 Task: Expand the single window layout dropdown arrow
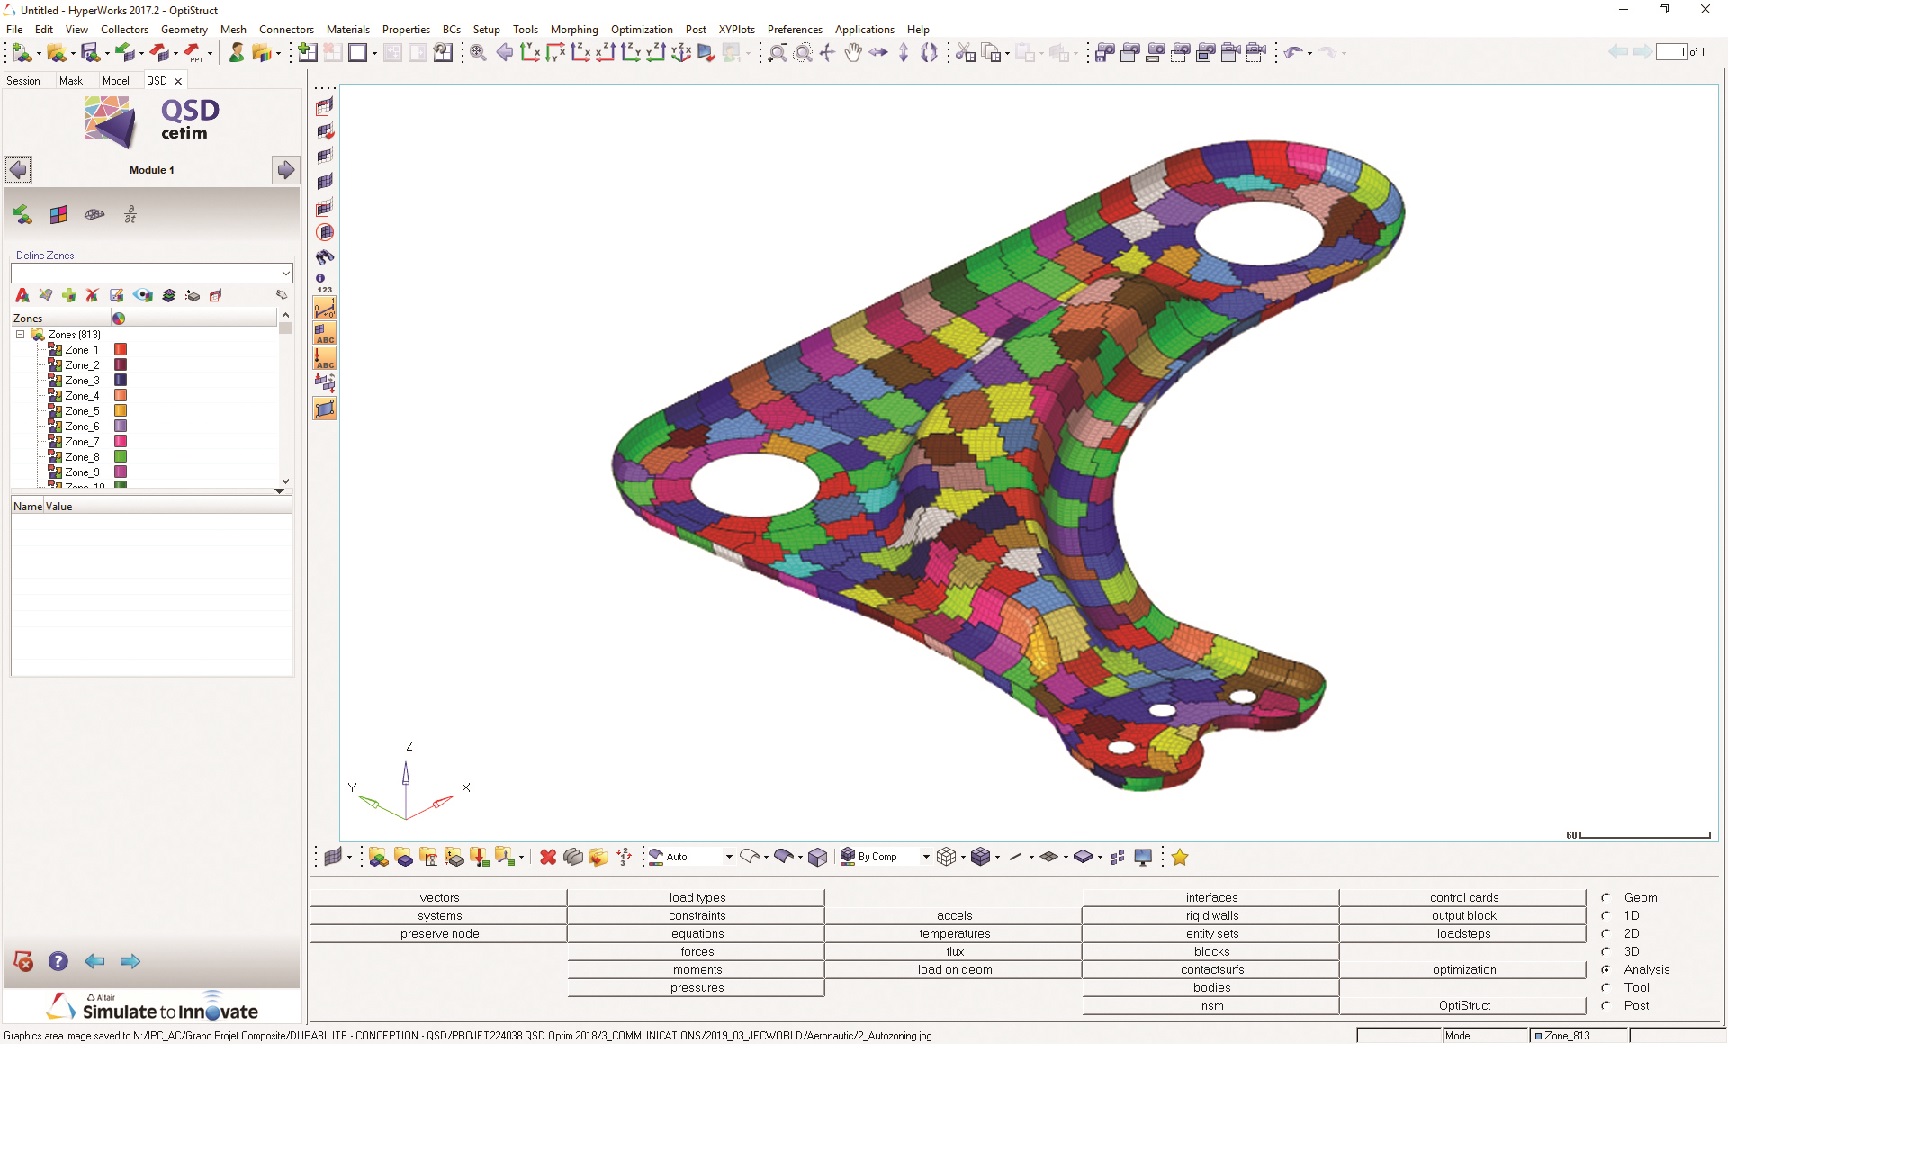(374, 53)
